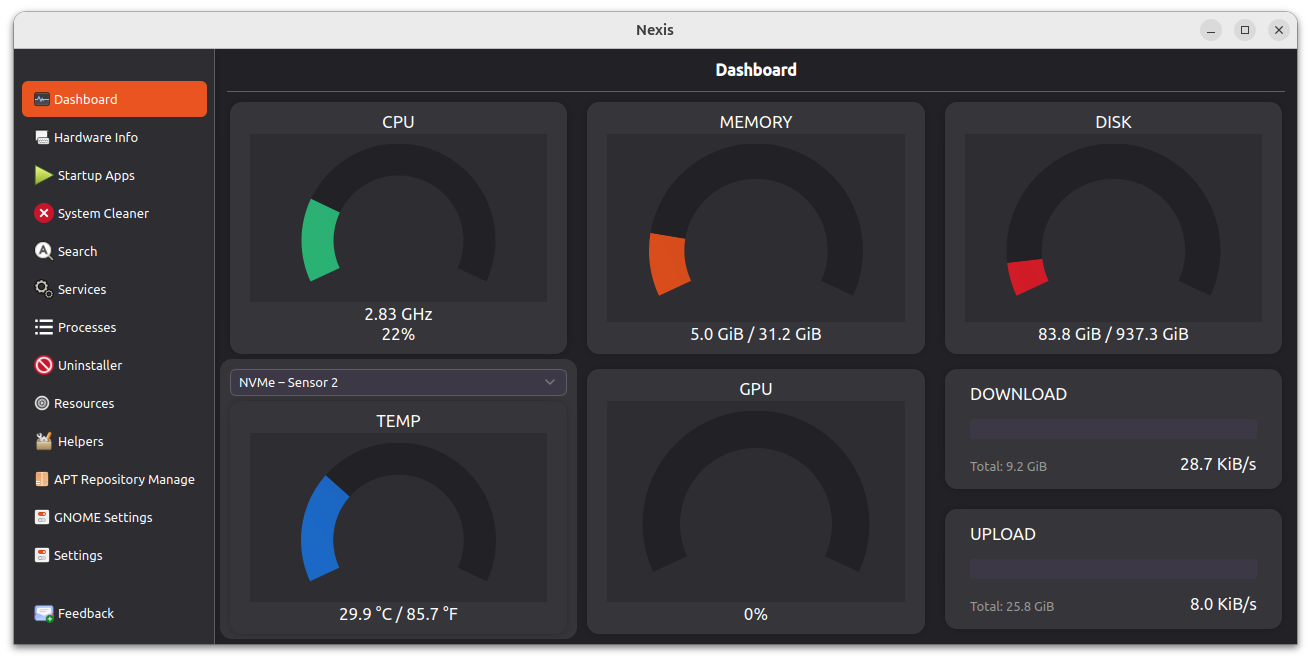The width and height of the screenshot is (1311, 661).
Task: Click the UPLOAD card title
Action: click(x=1002, y=534)
